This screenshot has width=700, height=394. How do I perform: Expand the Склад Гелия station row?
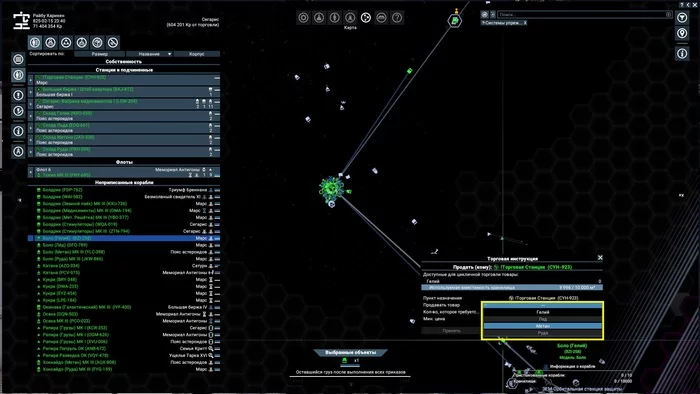[x=31, y=116]
